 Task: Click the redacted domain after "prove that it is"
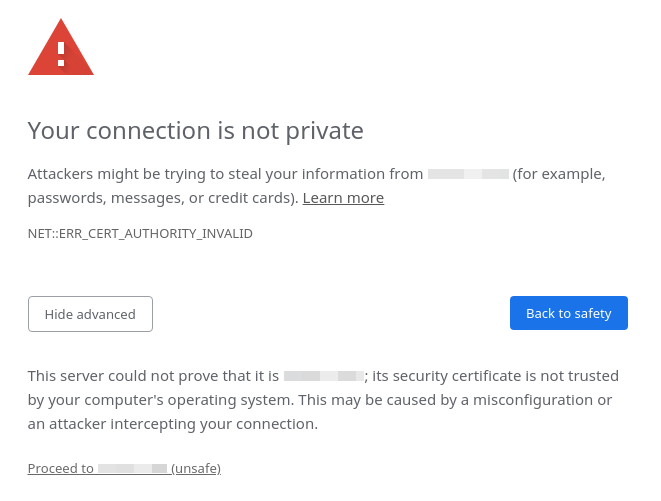[x=322, y=376]
